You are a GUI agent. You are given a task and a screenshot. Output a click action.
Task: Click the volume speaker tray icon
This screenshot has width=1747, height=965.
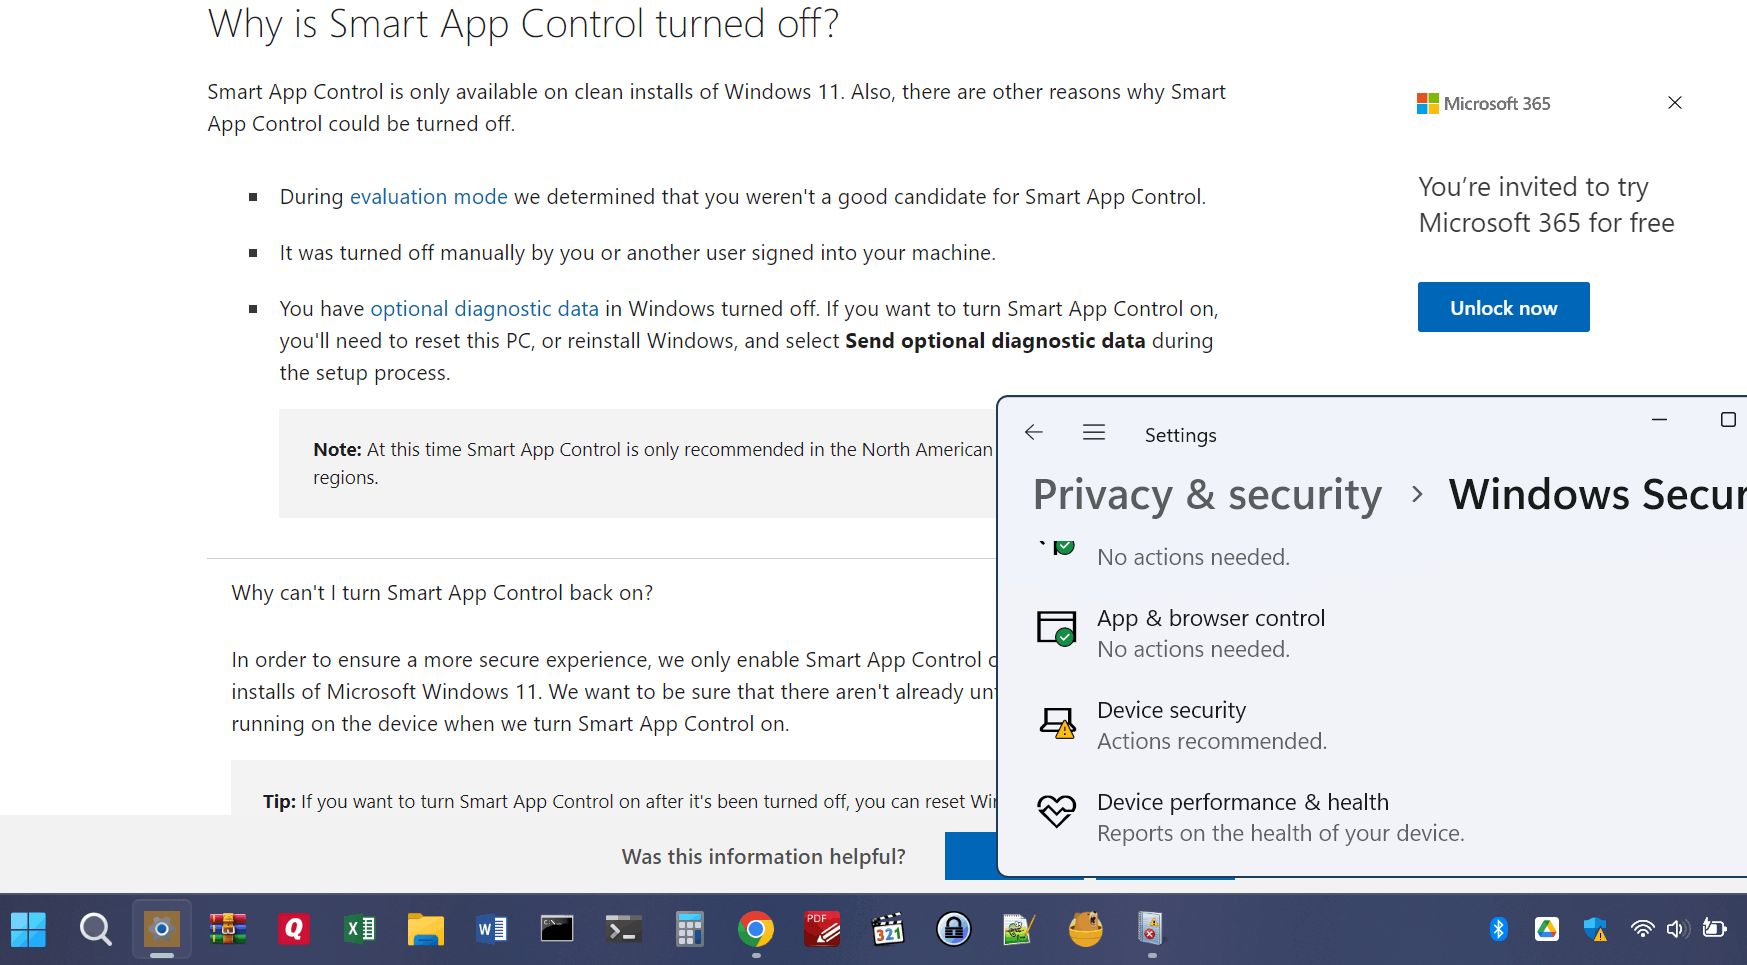click(x=1678, y=929)
